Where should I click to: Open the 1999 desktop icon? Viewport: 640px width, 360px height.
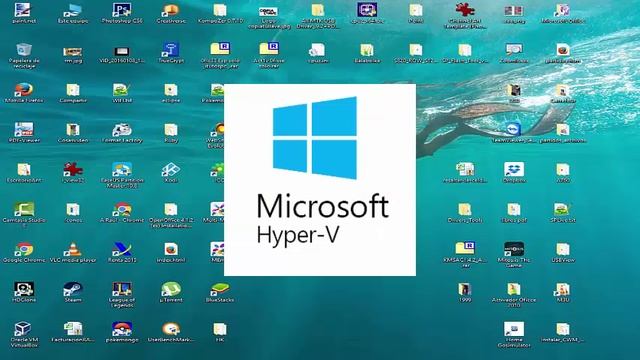click(x=464, y=292)
